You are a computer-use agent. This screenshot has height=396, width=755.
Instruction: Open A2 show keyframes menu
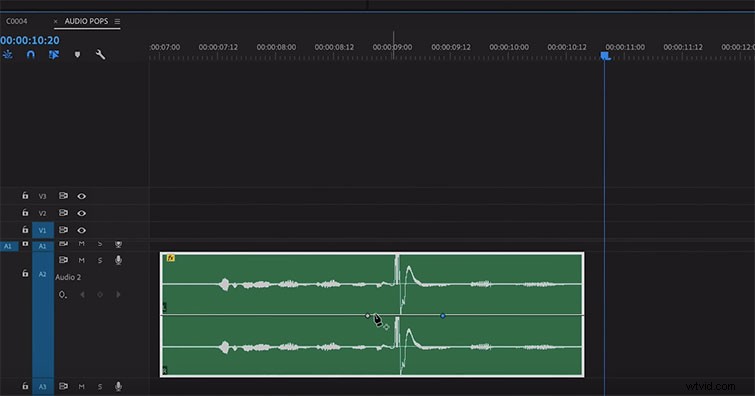coord(63,294)
